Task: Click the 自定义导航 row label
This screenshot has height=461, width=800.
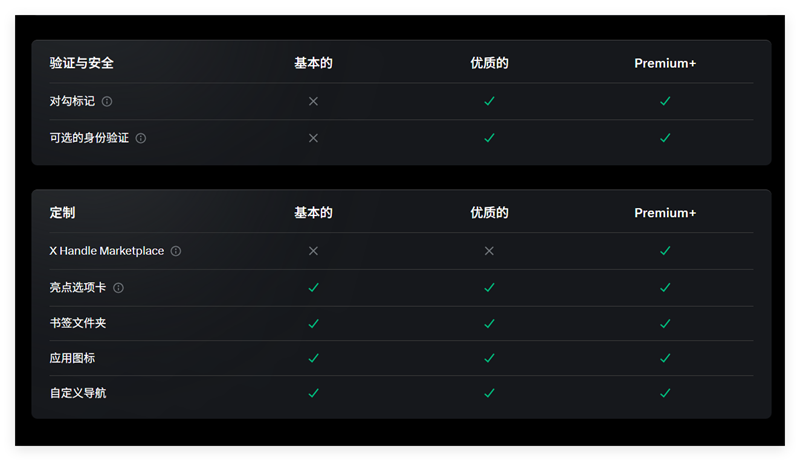Action: [x=78, y=393]
